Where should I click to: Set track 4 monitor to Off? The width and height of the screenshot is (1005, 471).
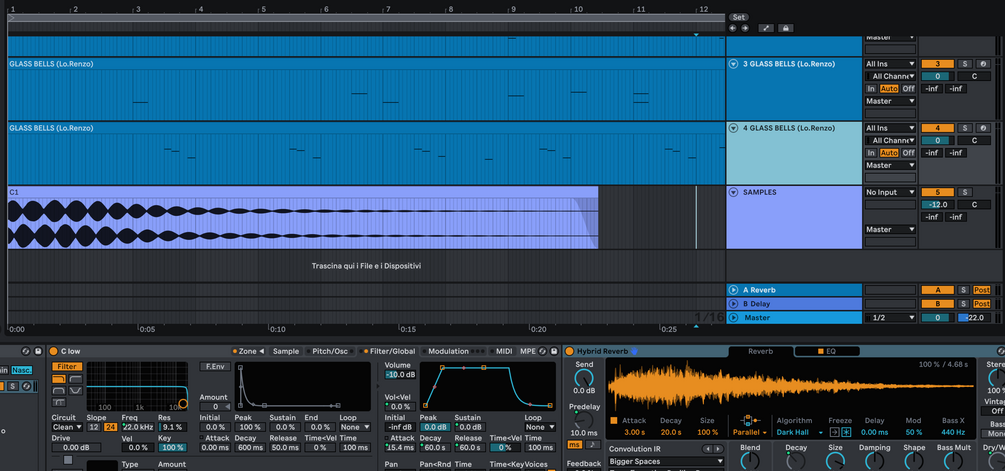[909, 153]
